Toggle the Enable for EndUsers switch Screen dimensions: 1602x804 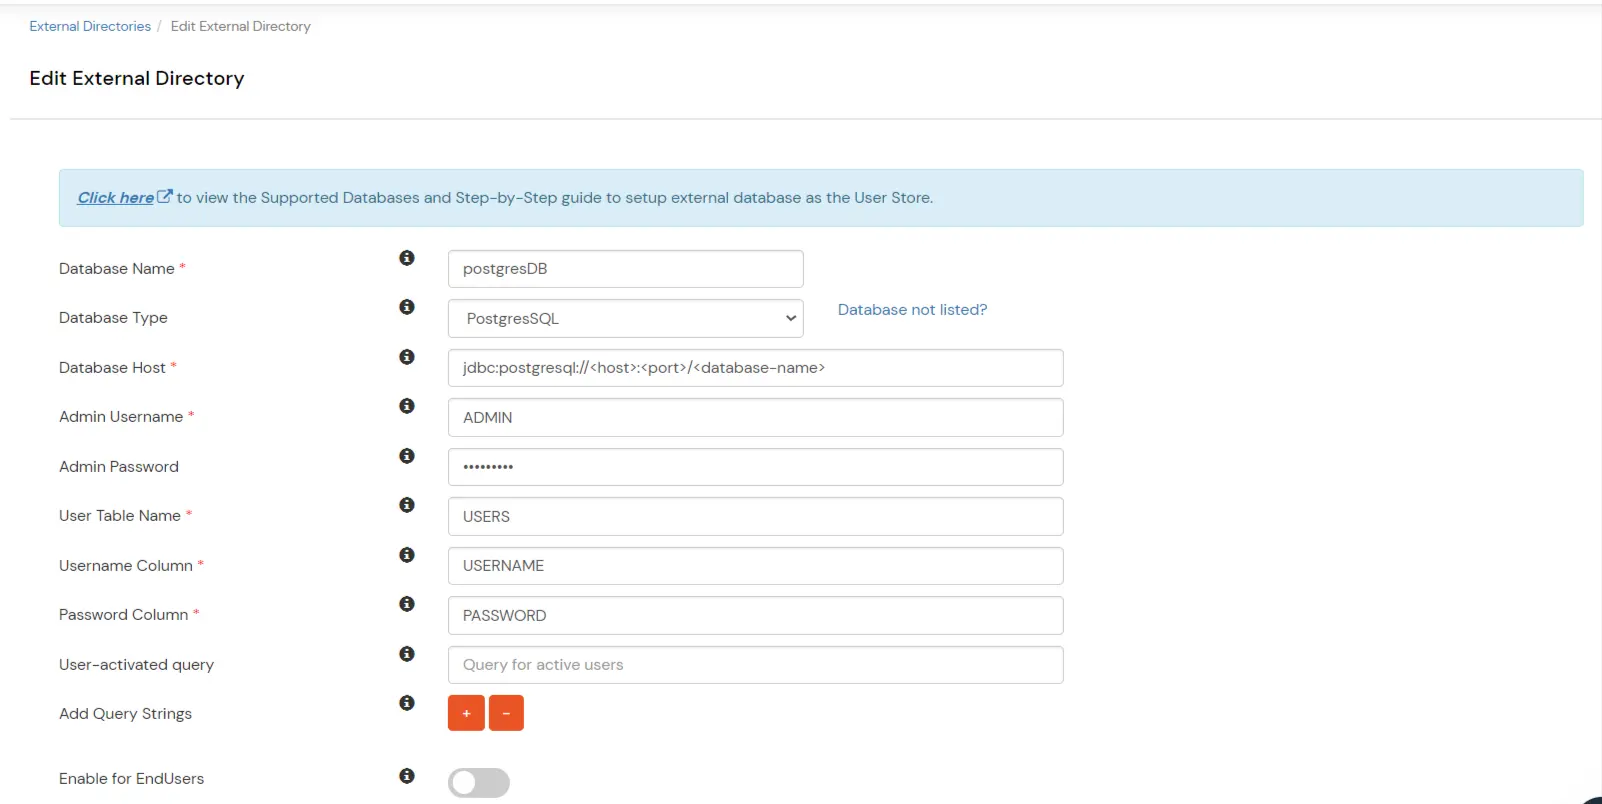(479, 783)
